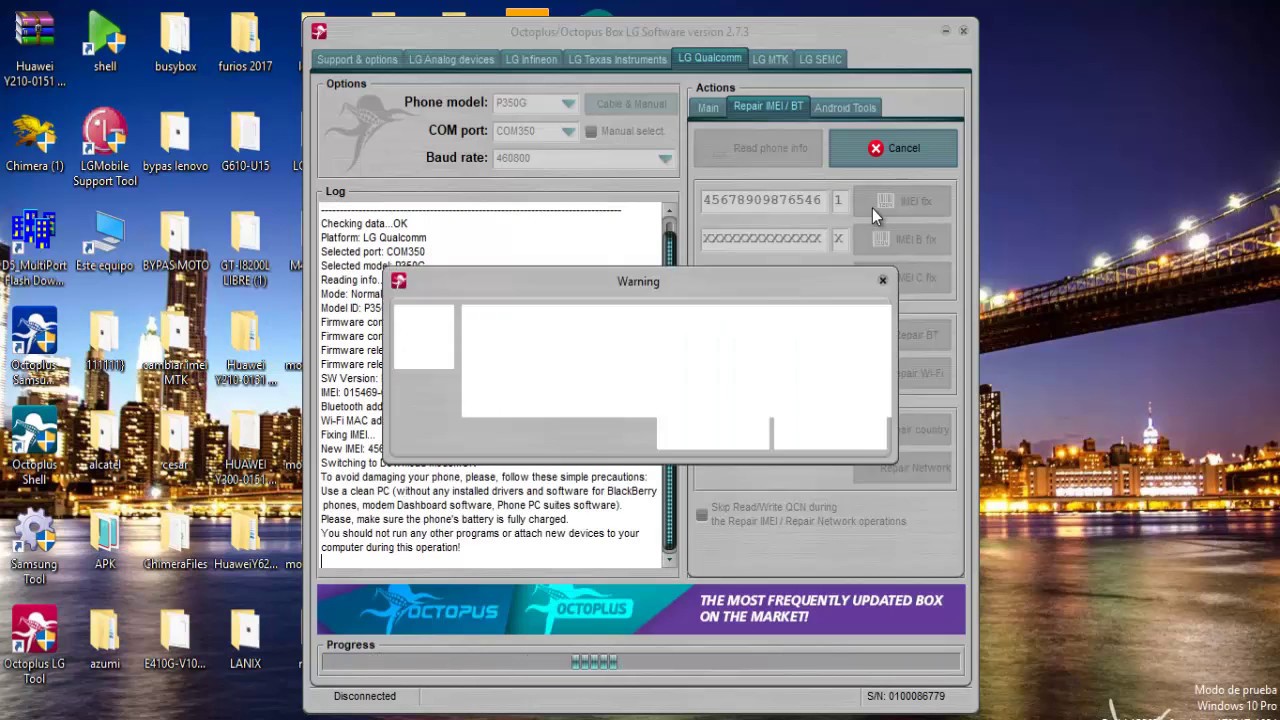Switch to Support & options tab
Viewport: 1280px width, 720px height.
pyautogui.click(x=357, y=59)
